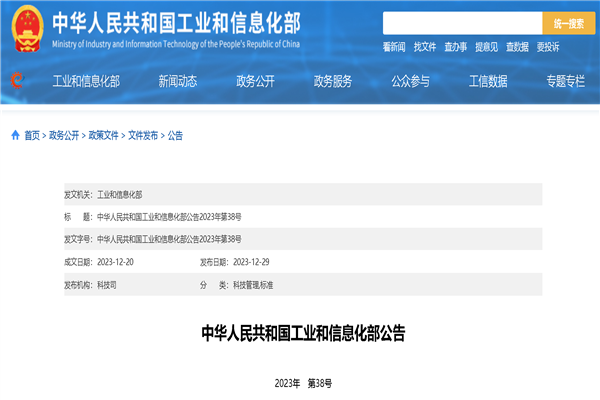
Task: Open the 找文件 quick link
Action: [425, 47]
